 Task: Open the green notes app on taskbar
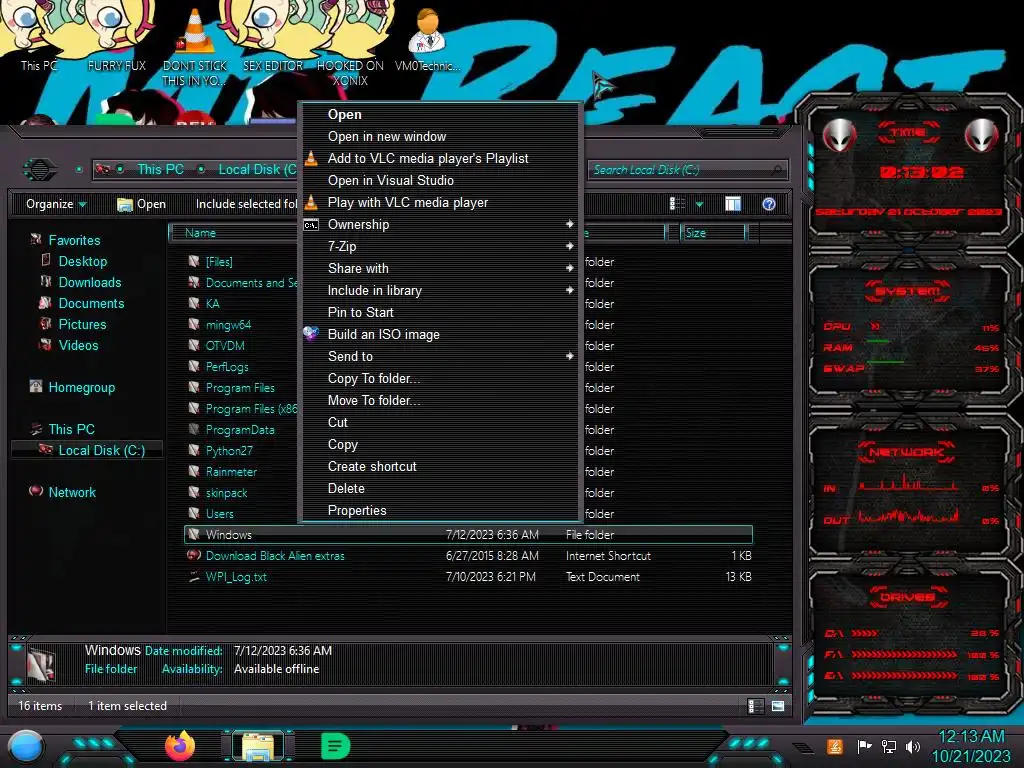[336, 746]
